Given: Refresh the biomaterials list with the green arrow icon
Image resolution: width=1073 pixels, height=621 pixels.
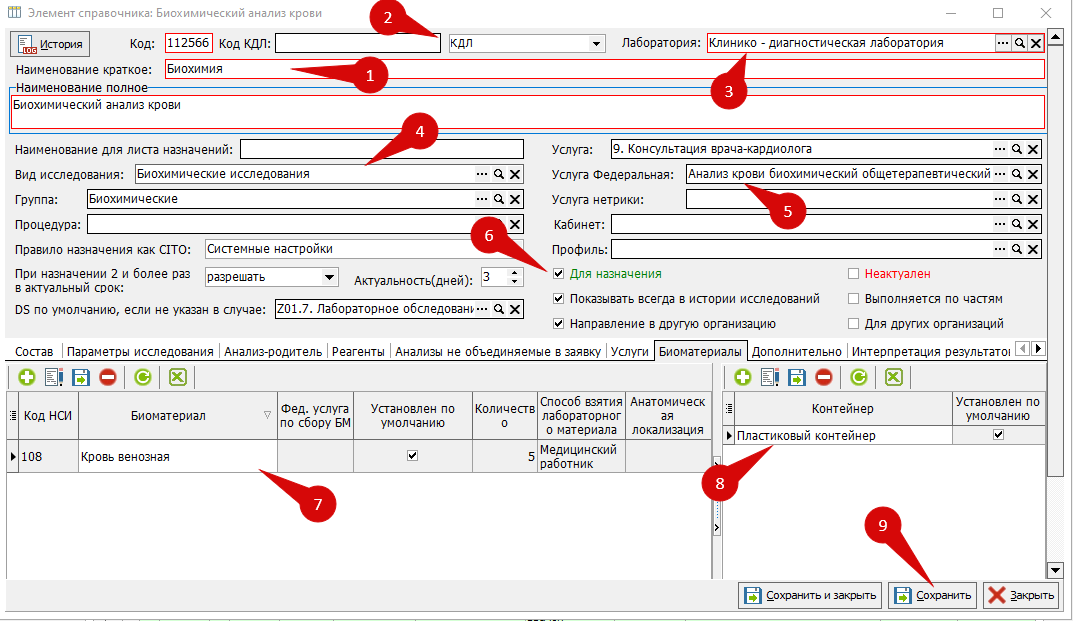Looking at the screenshot, I should pyautogui.click(x=143, y=377).
